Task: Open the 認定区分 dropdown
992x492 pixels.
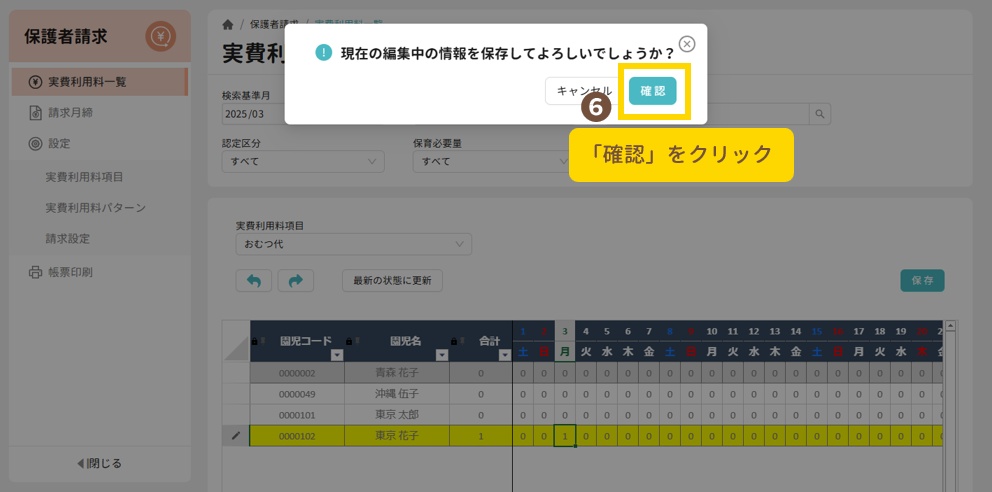Action: pos(302,161)
